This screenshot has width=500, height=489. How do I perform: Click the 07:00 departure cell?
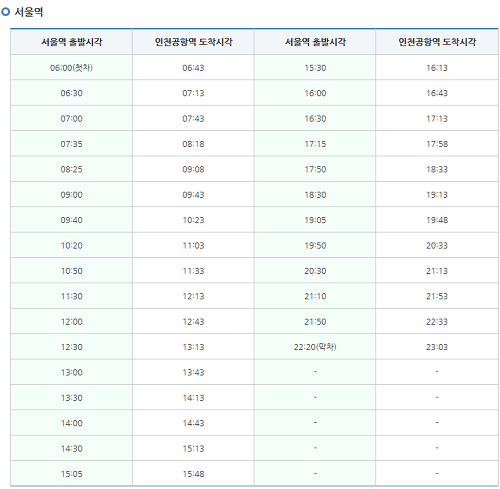(x=72, y=119)
